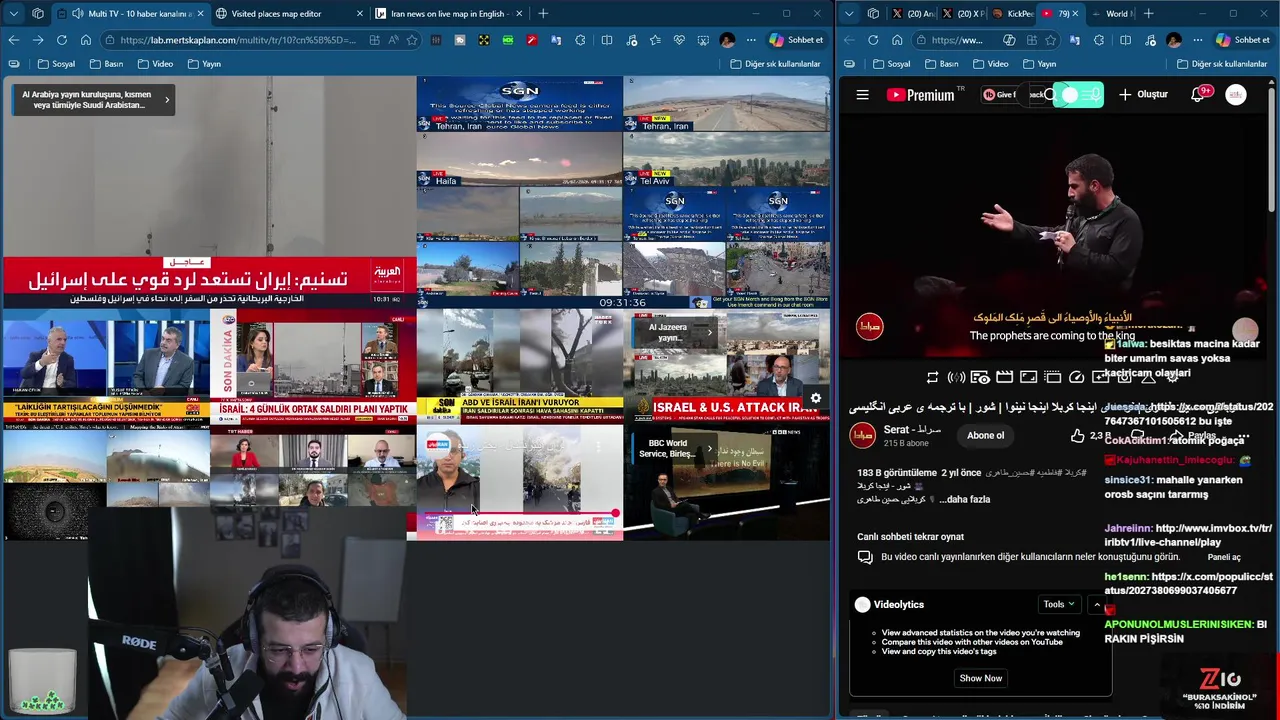
Task: Expand description with daha fazla
Action: (x=966, y=499)
